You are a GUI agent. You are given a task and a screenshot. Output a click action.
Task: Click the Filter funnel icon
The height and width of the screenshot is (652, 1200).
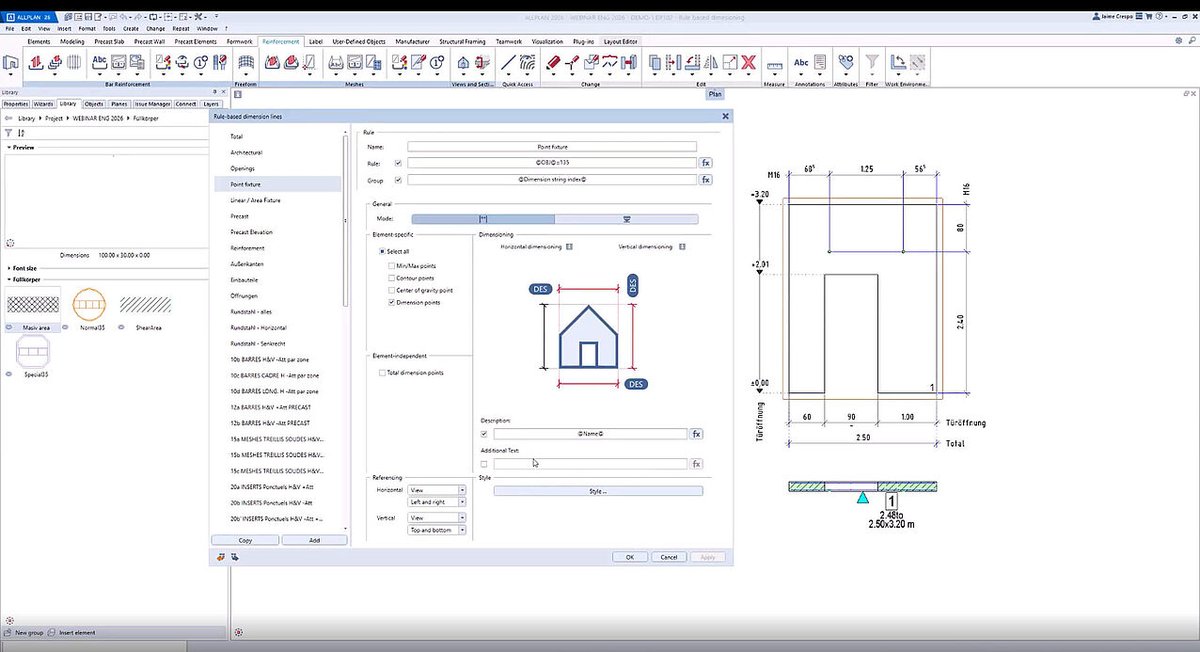(x=872, y=62)
